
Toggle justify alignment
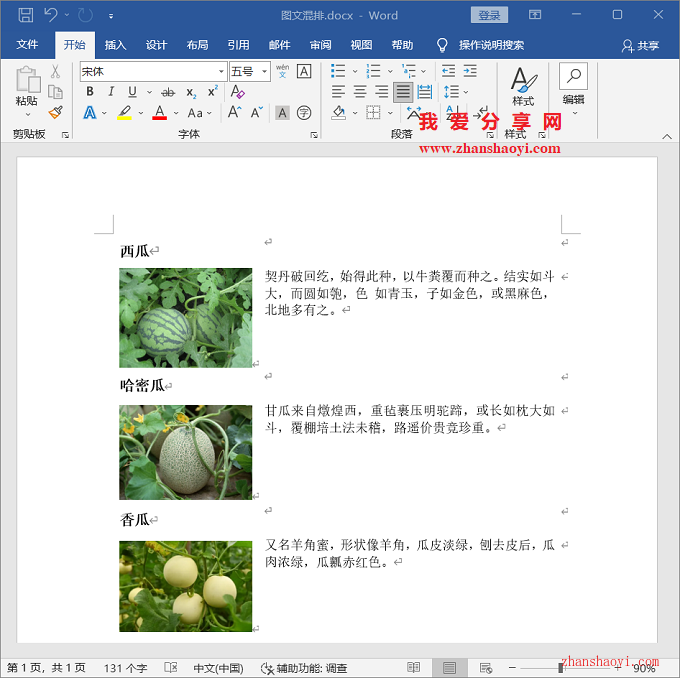click(403, 92)
